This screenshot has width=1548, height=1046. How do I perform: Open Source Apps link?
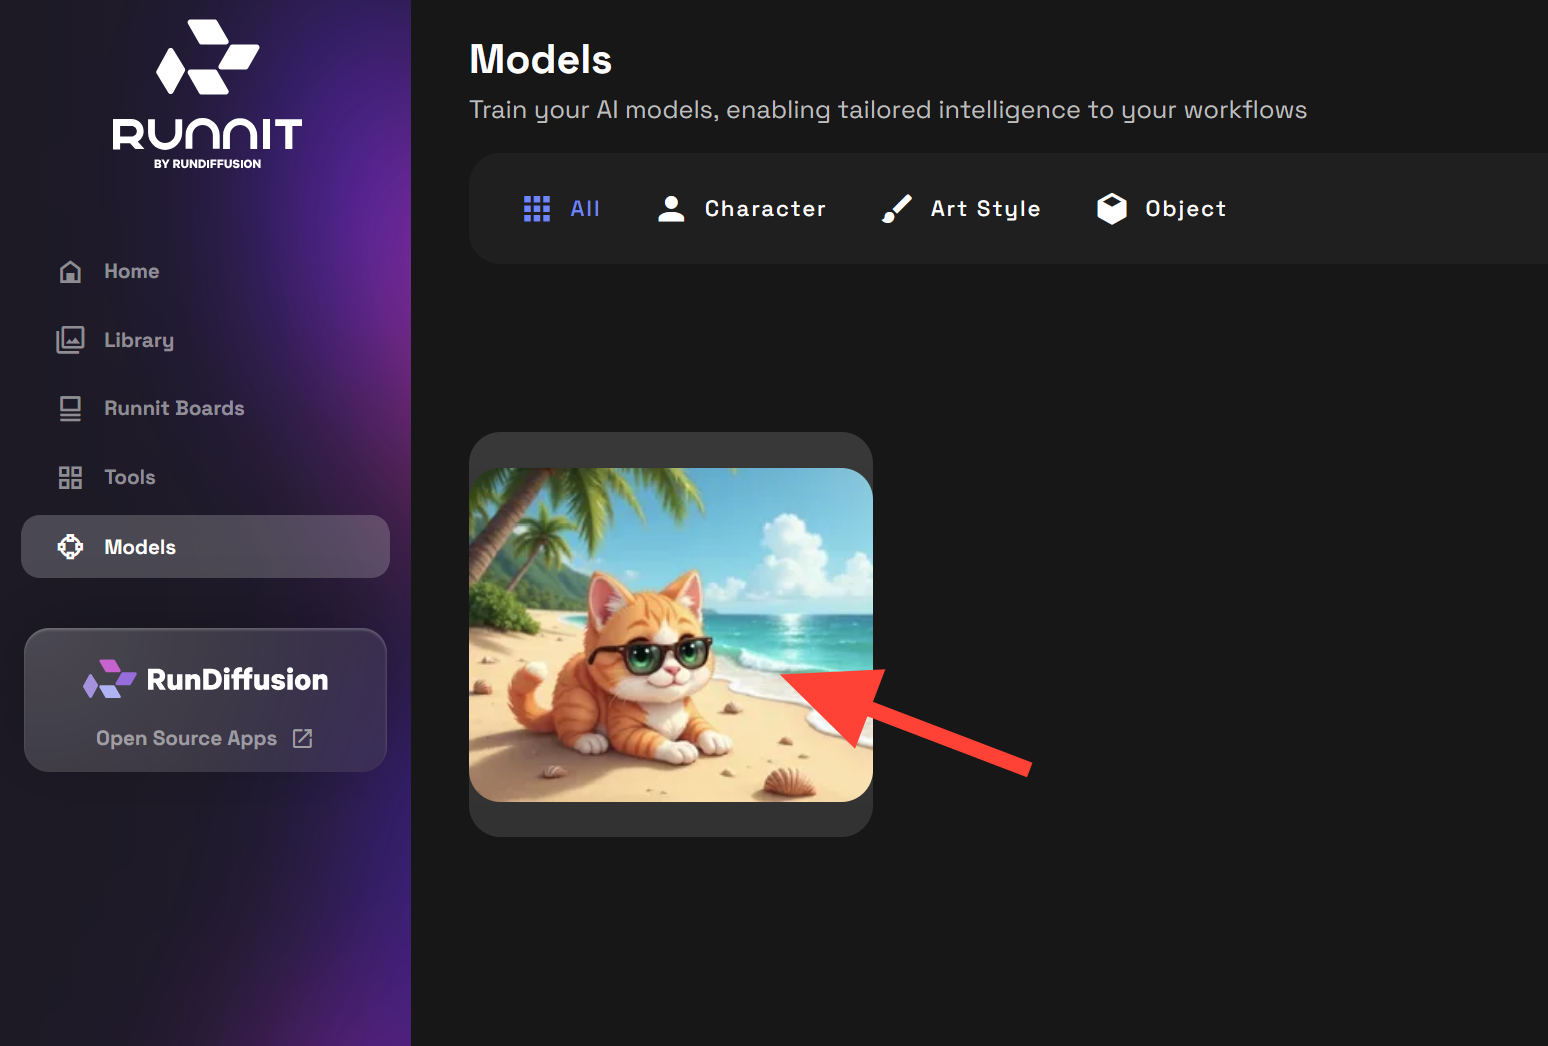186,738
